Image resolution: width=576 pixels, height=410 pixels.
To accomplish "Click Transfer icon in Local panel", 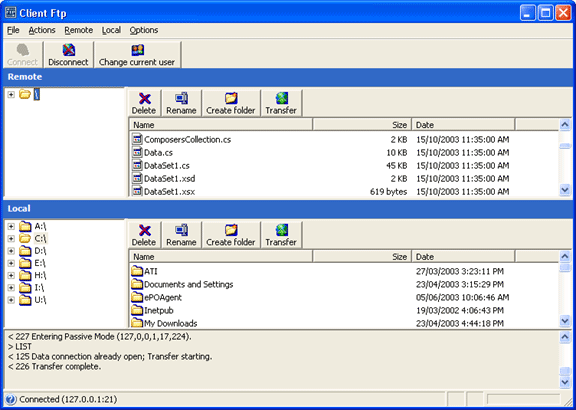I will coord(281,230).
